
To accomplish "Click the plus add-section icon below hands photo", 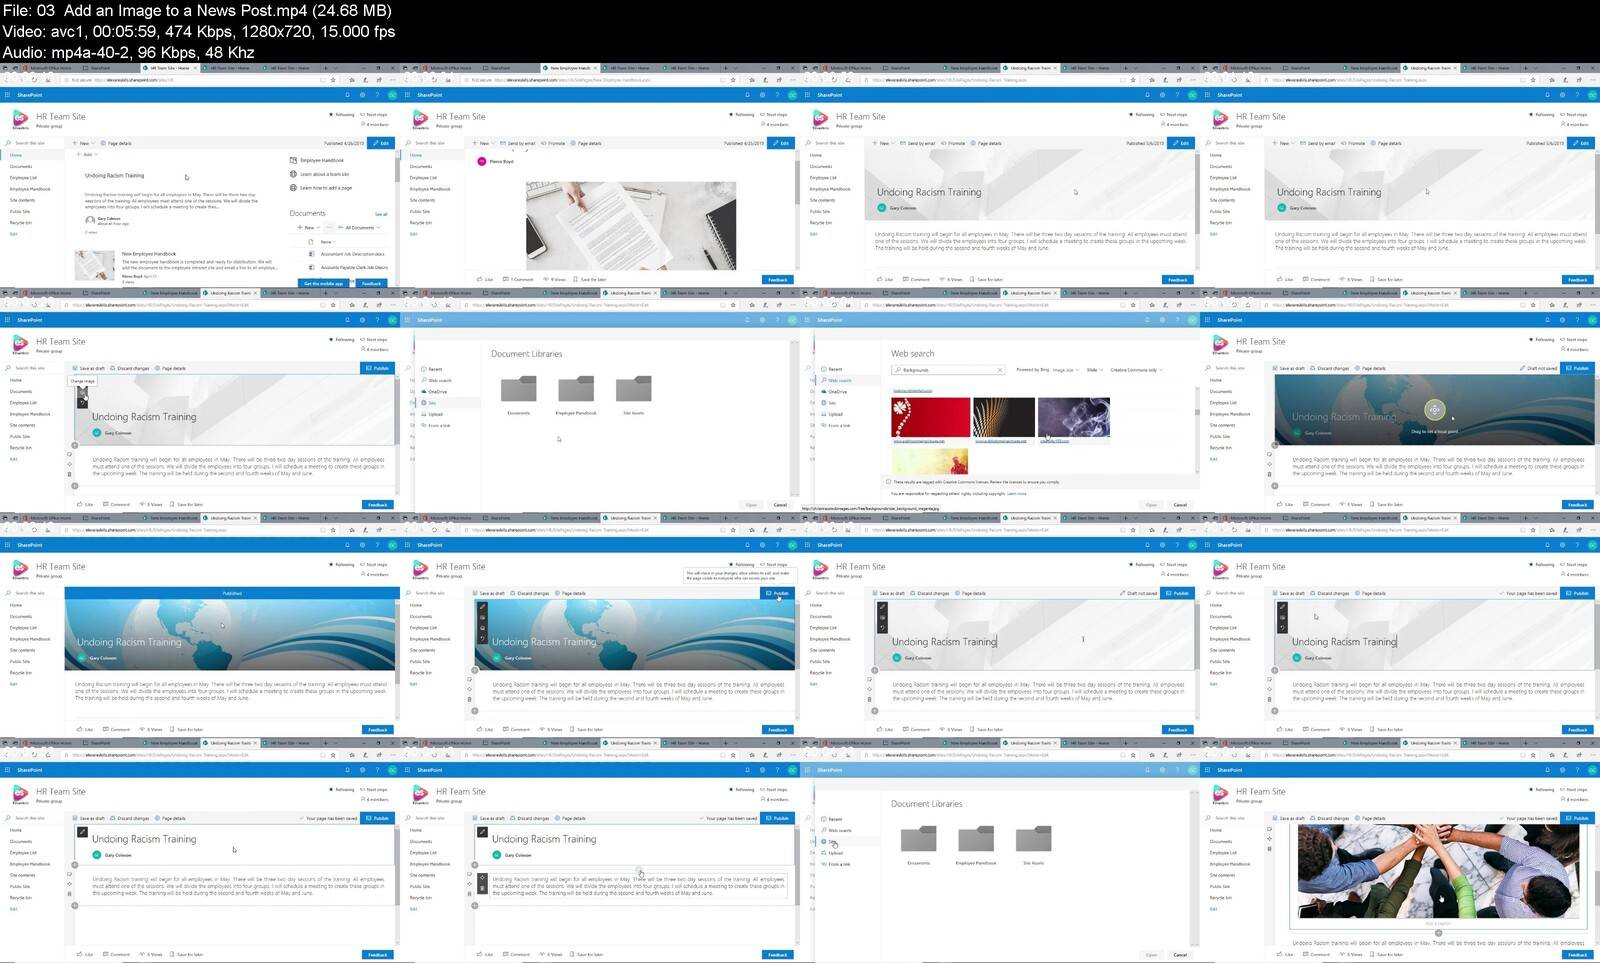I will pyautogui.click(x=1438, y=933).
